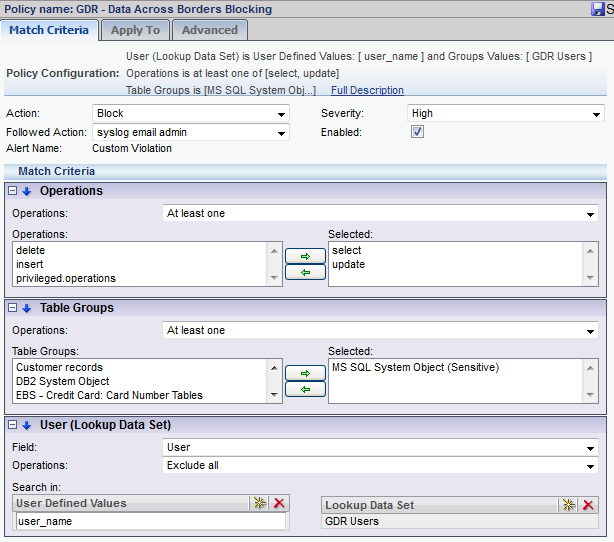
Task: Switch to the Advanced tab
Action: [210, 30]
